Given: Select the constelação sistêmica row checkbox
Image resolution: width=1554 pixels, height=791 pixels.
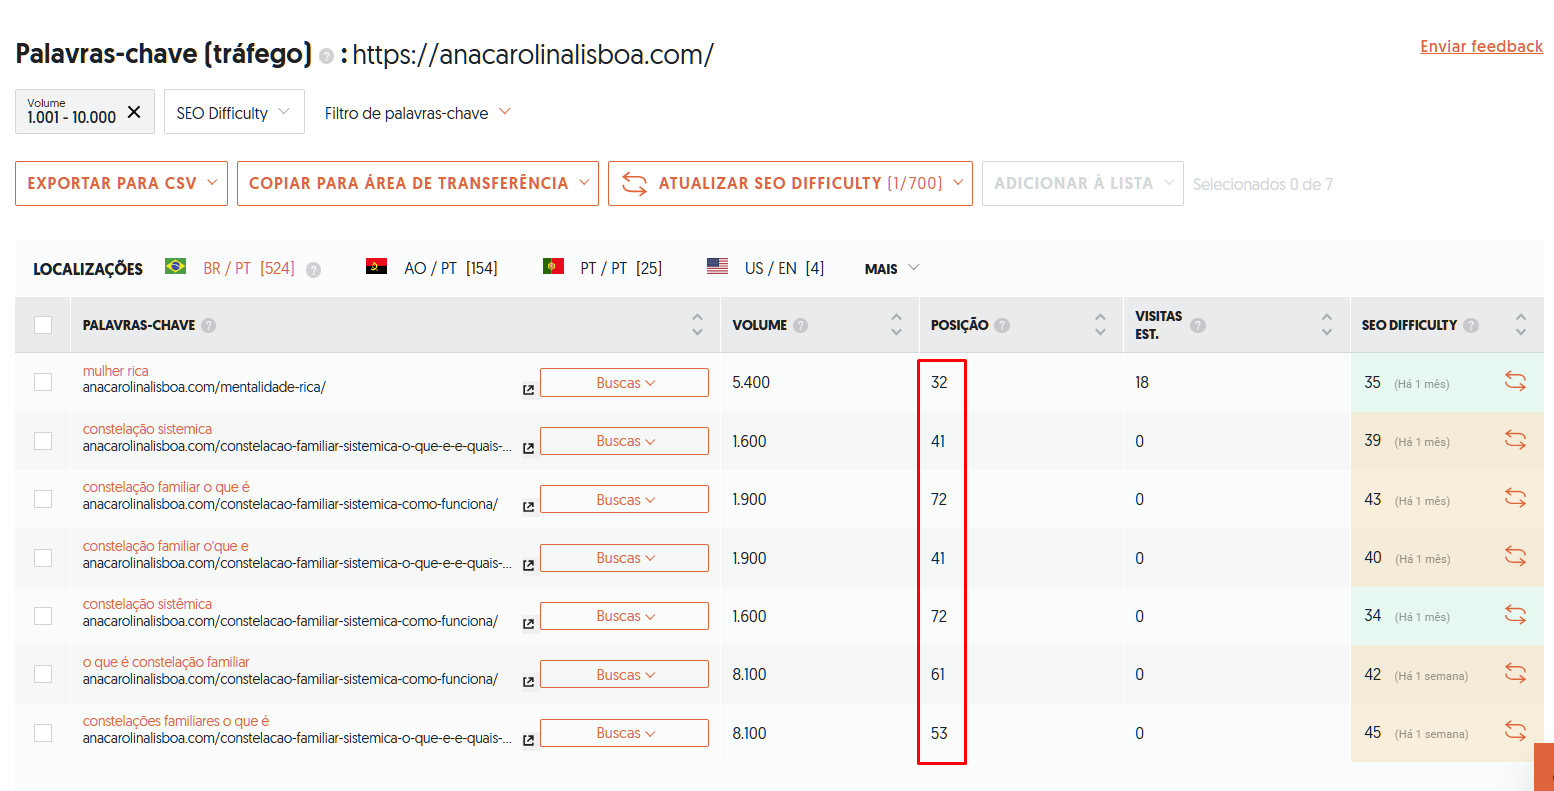Looking at the screenshot, I should (x=43, y=616).
